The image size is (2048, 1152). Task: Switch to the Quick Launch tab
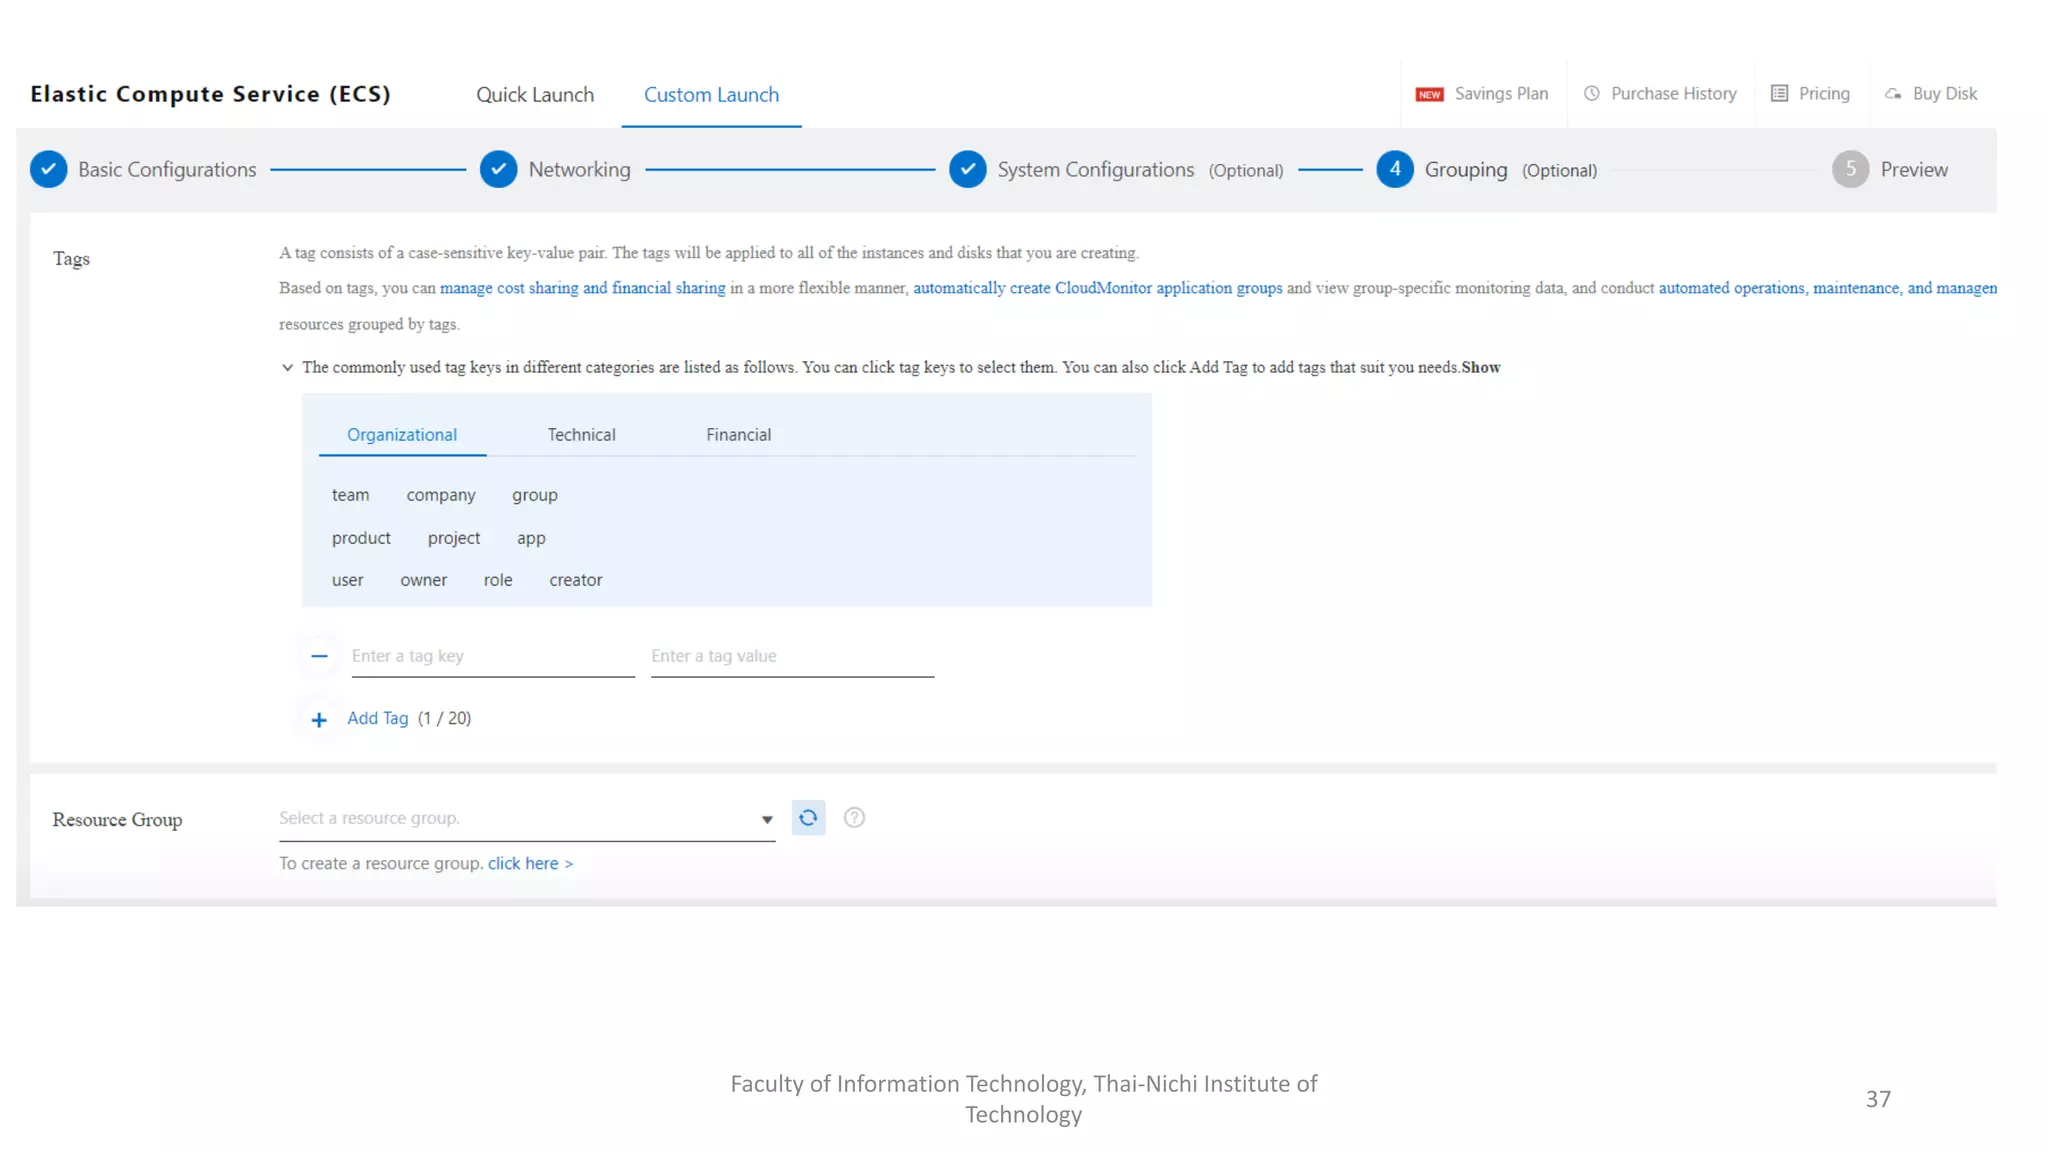tap(535, 95)
